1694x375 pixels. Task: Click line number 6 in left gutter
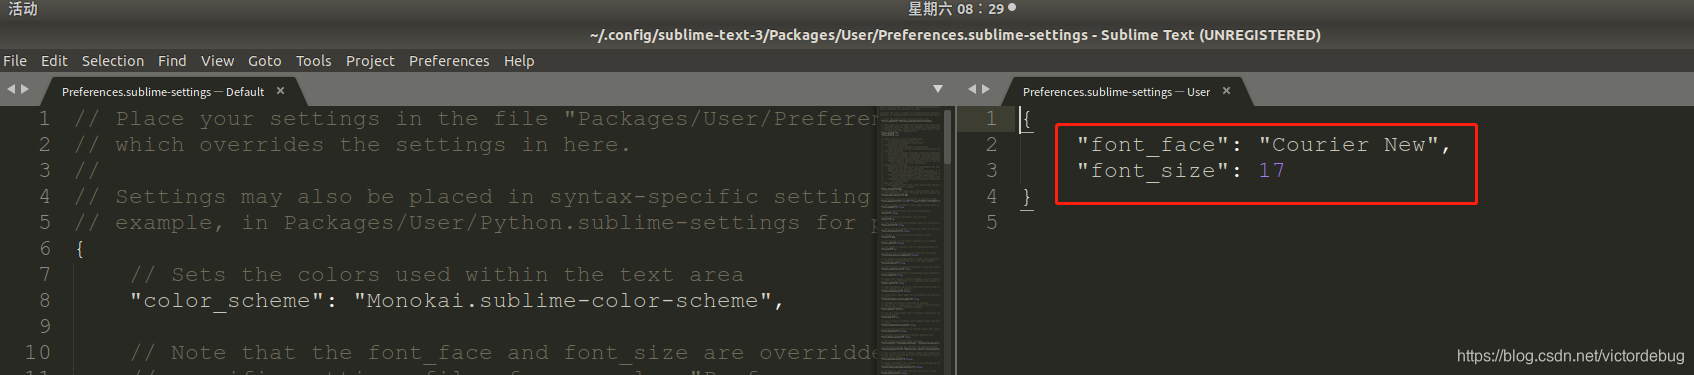pos(45,248)
